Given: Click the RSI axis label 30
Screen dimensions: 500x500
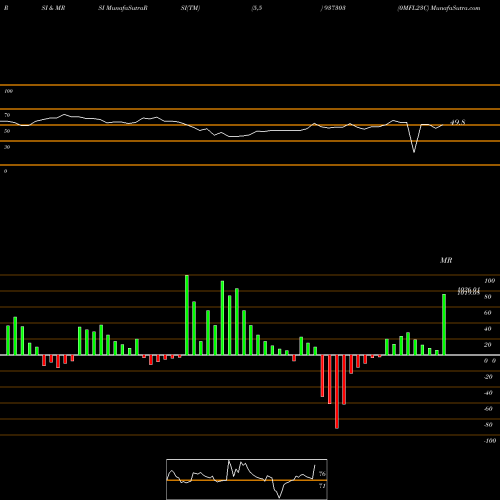Looking at the screenshot, I should (x=7, y=147).
